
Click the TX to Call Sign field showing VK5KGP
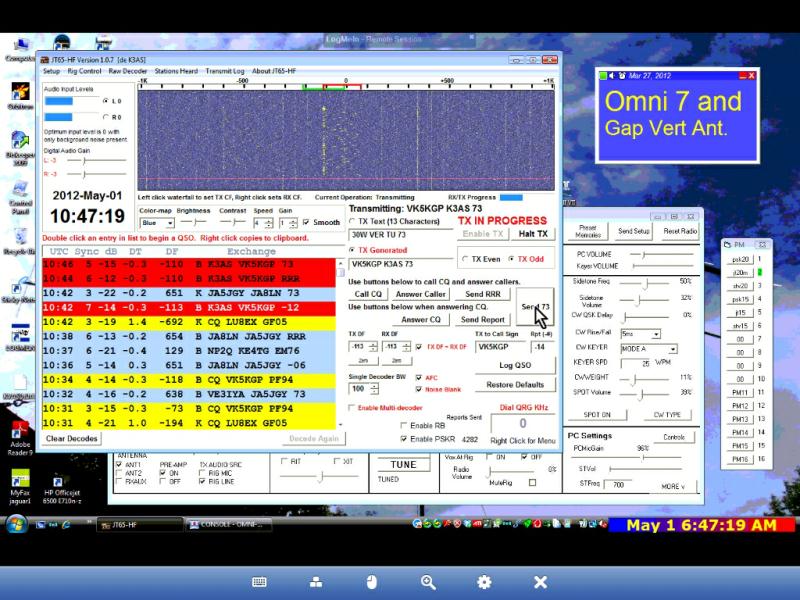pyautogui.click(x=501, y=347)
